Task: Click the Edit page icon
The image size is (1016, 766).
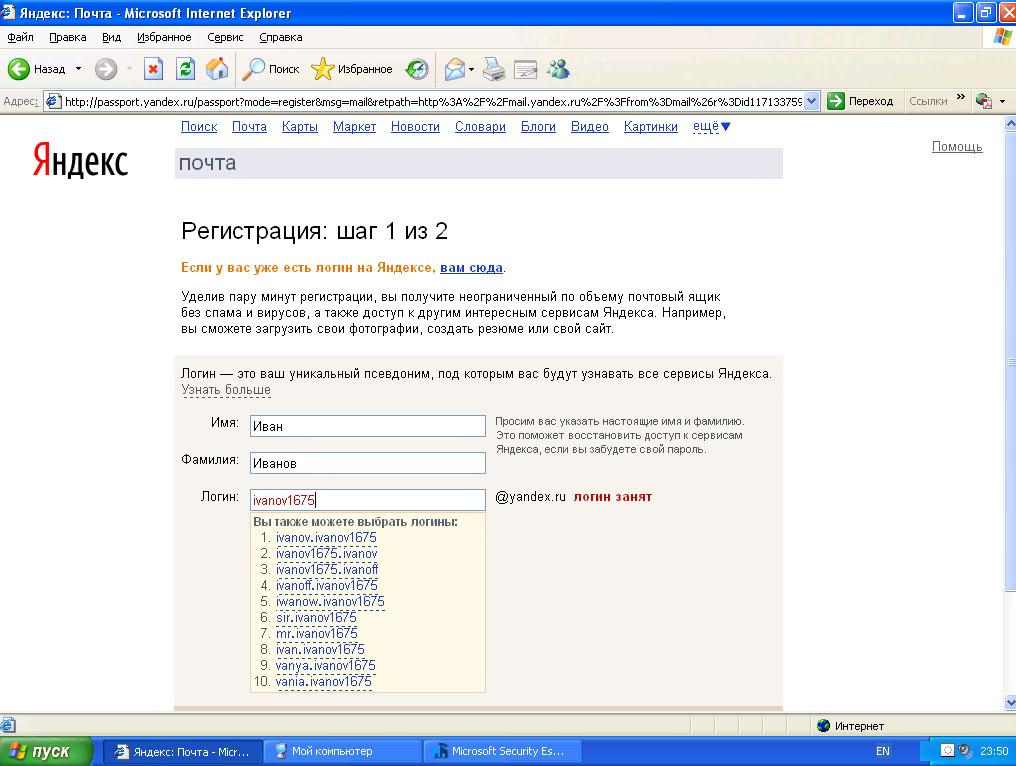Action: (x=525, y=69)
